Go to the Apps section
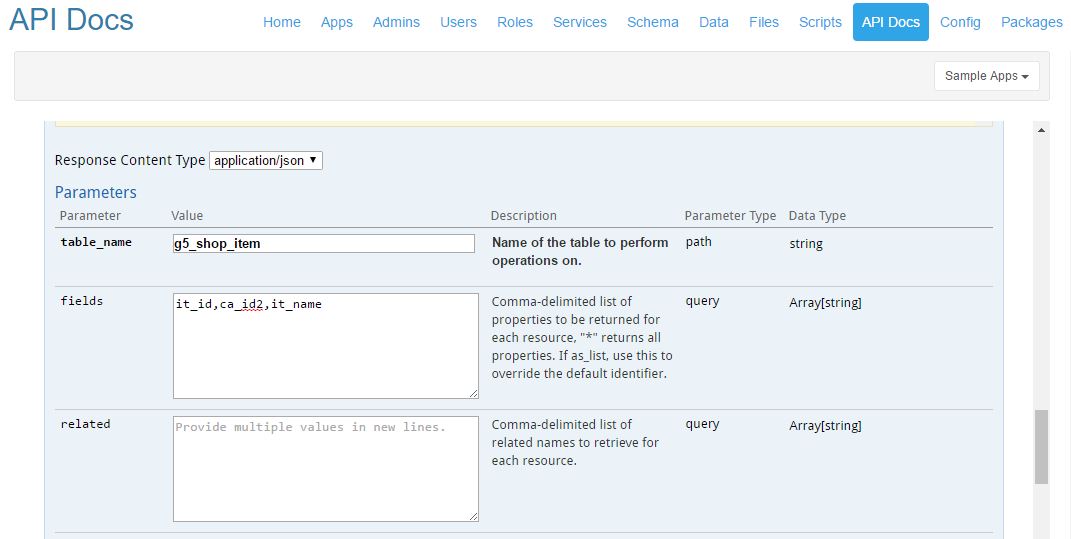This screenshot has height=539, width=1071. point(336,22)
